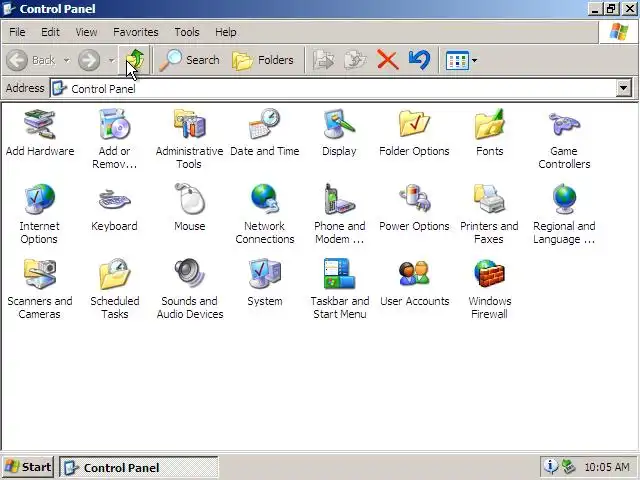Toggle the Folders pane button
This screenshot has width=640, height=480.
click(x=263, y=60)
